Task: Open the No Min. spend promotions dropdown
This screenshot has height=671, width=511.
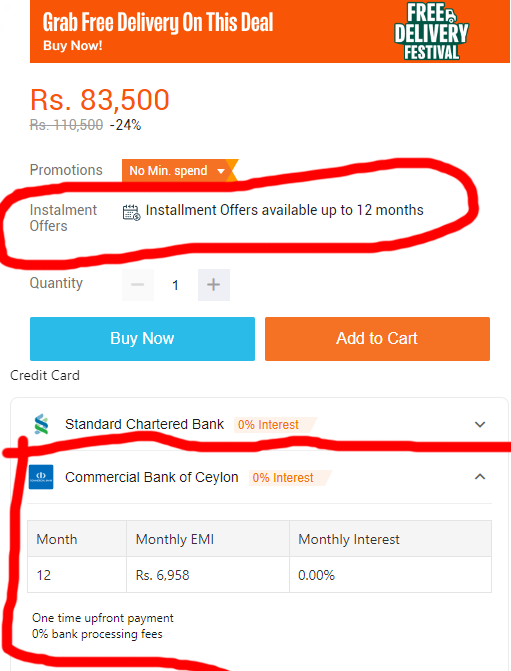Action: coord(178,170)
